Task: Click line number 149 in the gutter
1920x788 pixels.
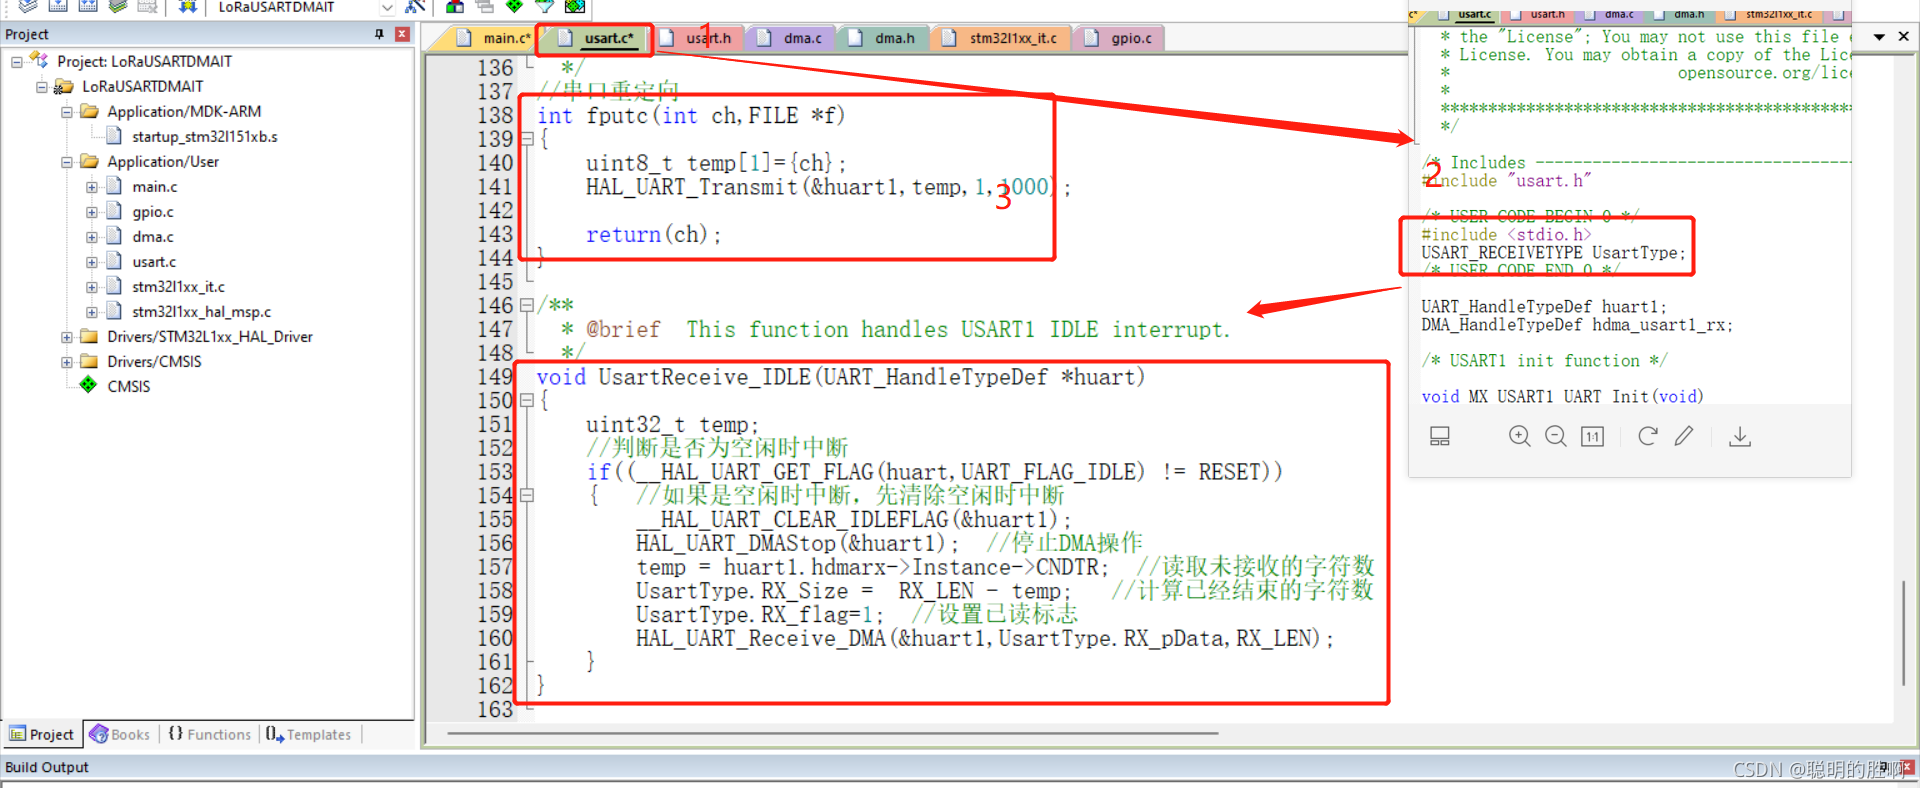Action: coord(495,377)
